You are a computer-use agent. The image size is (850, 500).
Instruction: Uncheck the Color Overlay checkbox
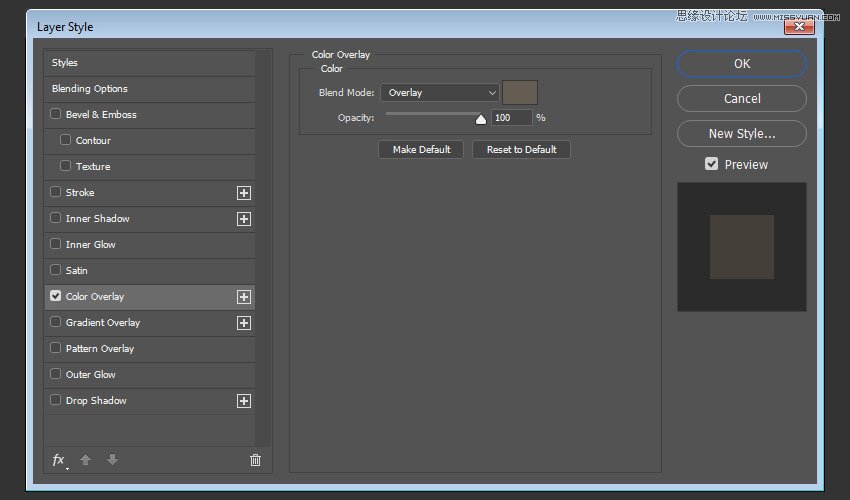point(56,296)
